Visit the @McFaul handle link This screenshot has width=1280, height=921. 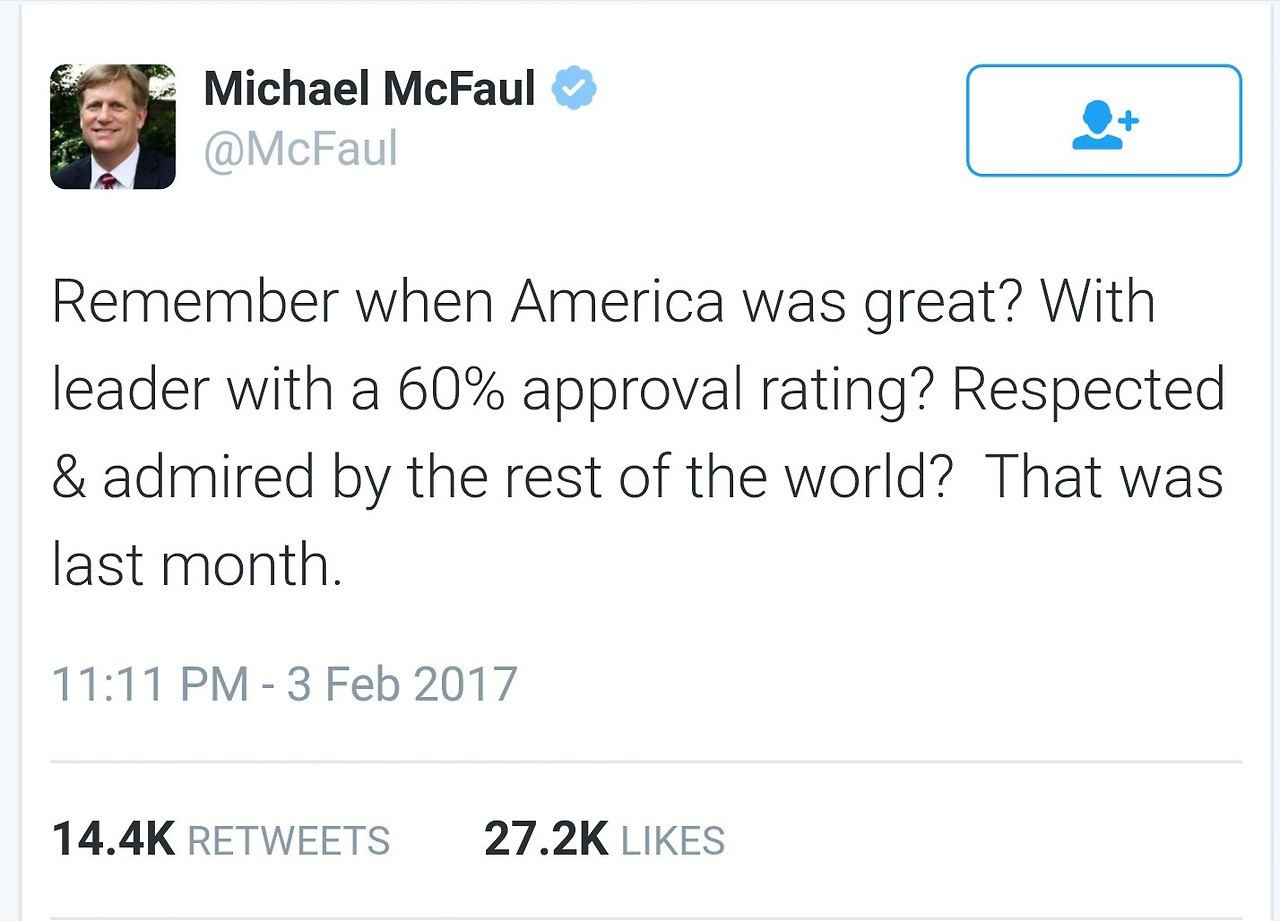pos(300,150)
